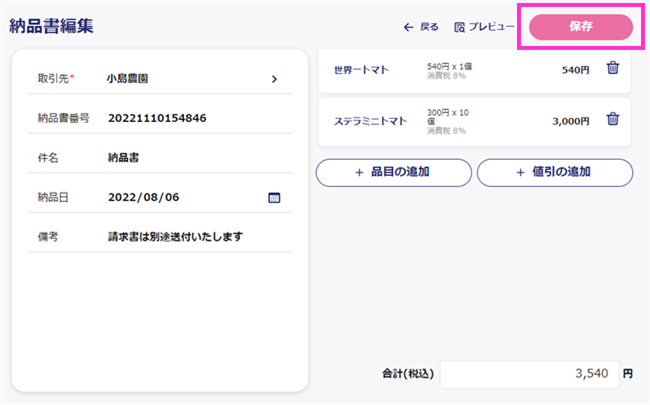Add a discount with 値引の追加

click(x=555, y=172)
